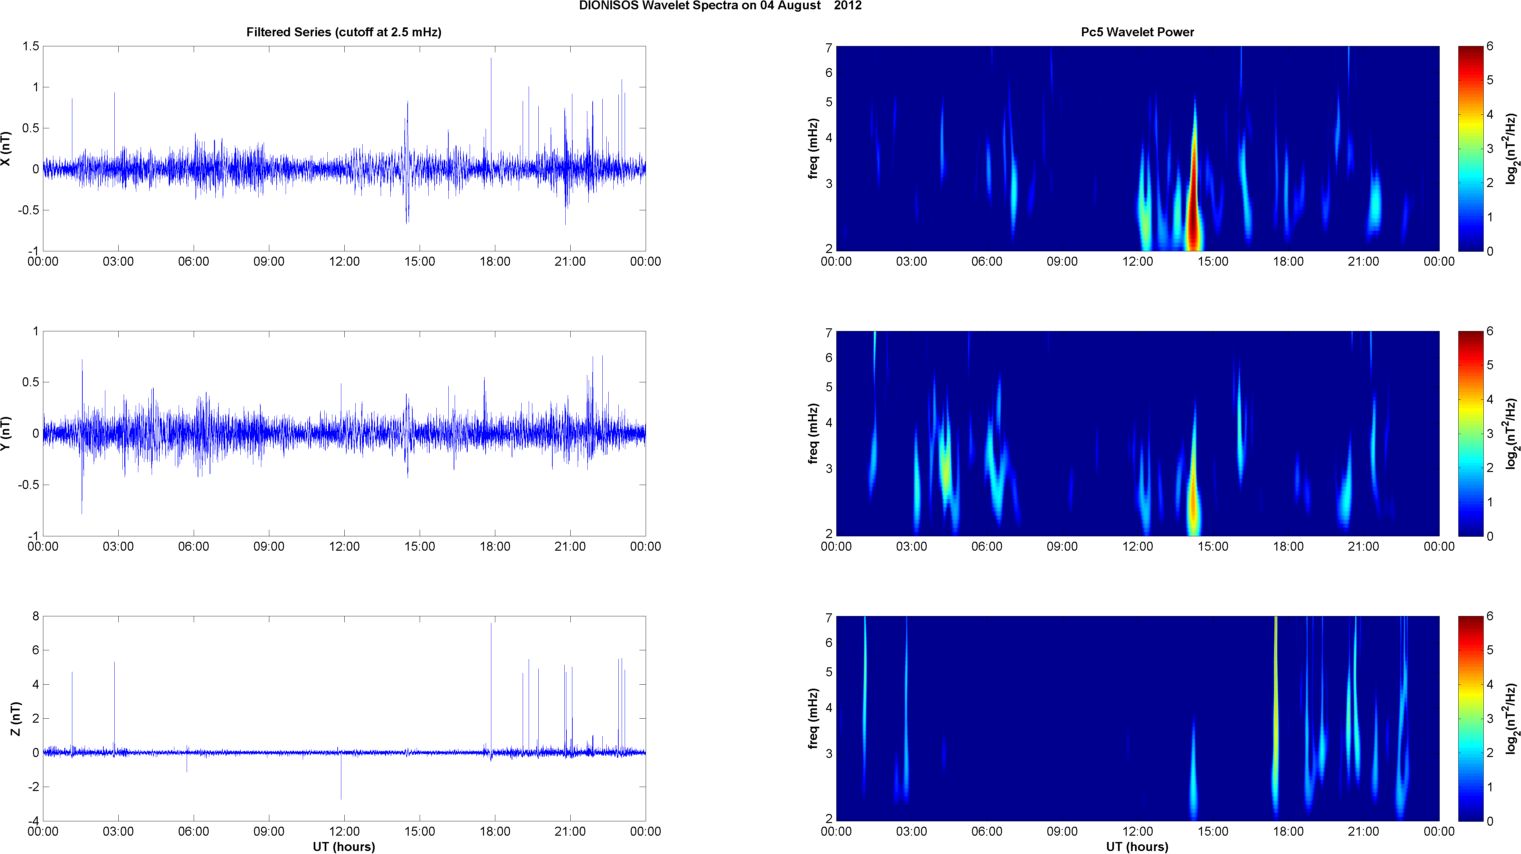Click the -4 tick on the Z axis
Viewport: 1521px width, 854px height.
tap(33, 821)
